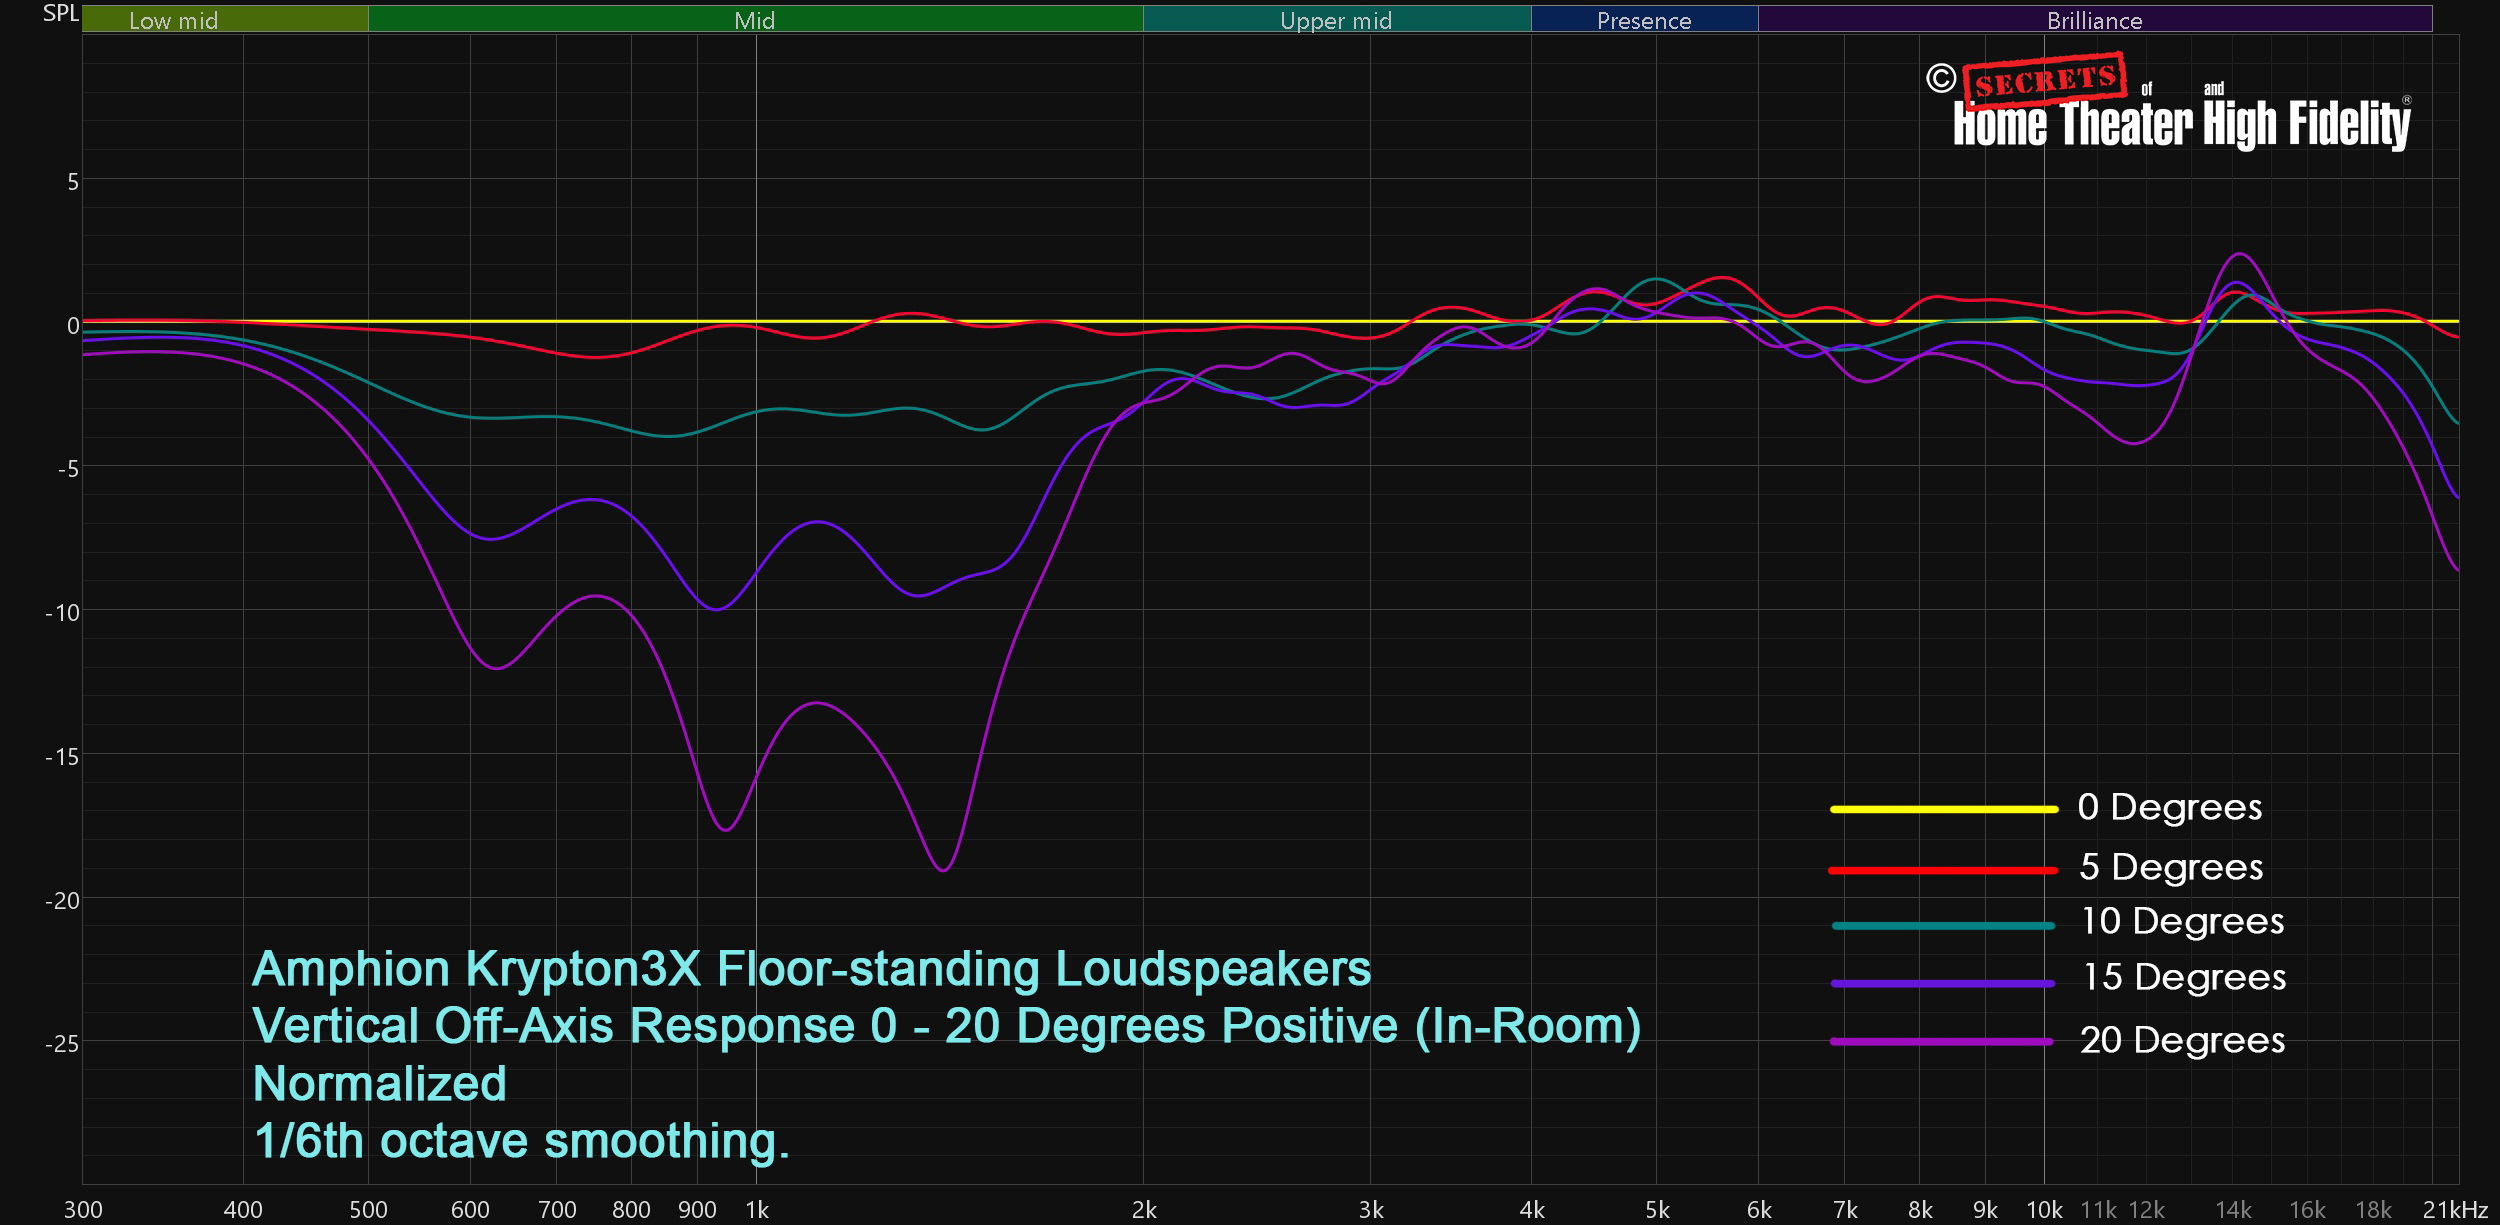The image size is (2500, 1225).
Task: Select the Presence frequency band
Action: 1645,19
